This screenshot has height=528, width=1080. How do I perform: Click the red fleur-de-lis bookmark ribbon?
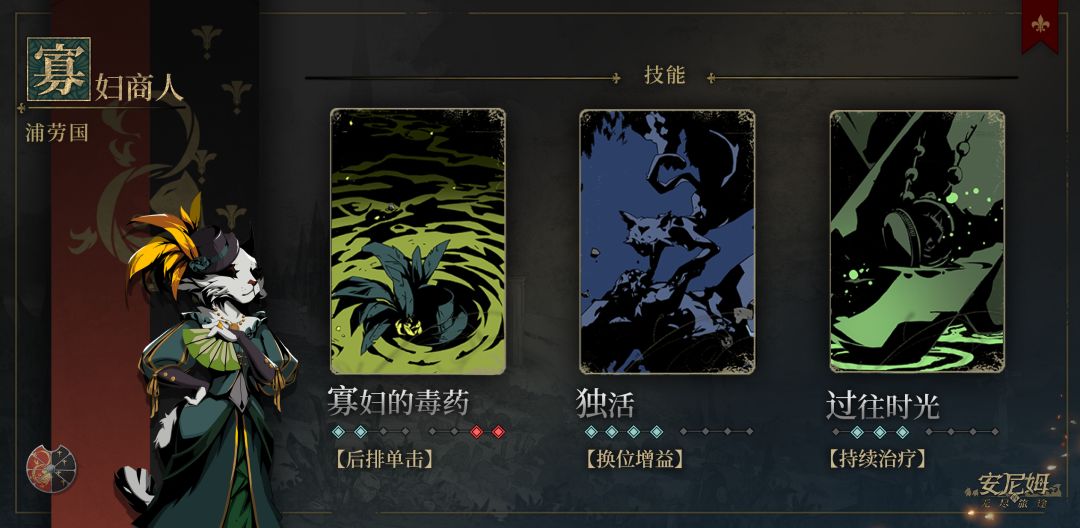1040,25
